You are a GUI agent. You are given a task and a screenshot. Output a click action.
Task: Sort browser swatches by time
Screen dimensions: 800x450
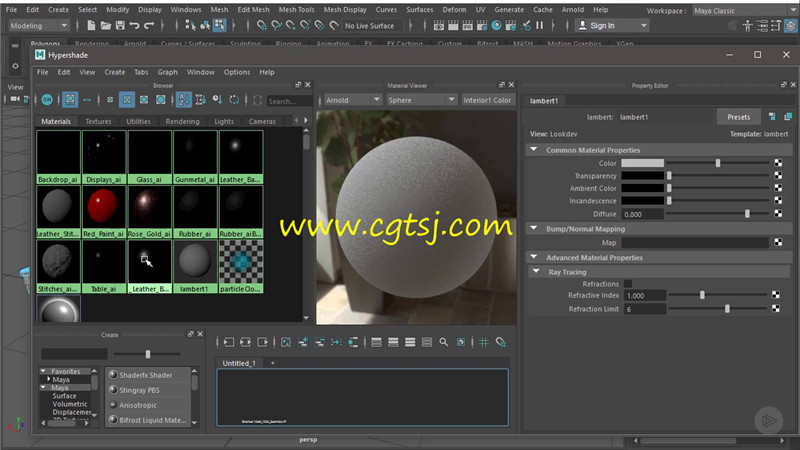[217, 100]
